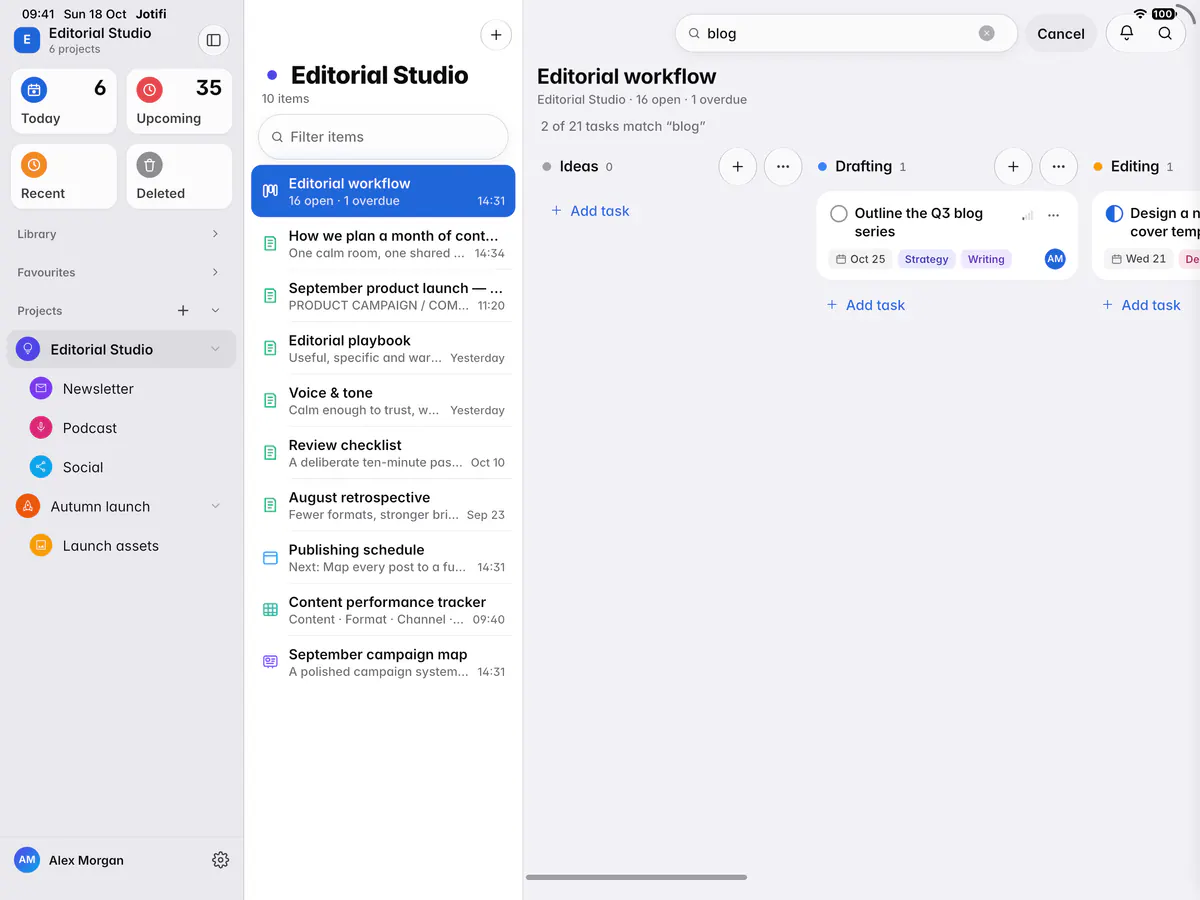Open the Today smart list
The height and width of the screenshot is (900, 1200).
(x=64, y=101)
